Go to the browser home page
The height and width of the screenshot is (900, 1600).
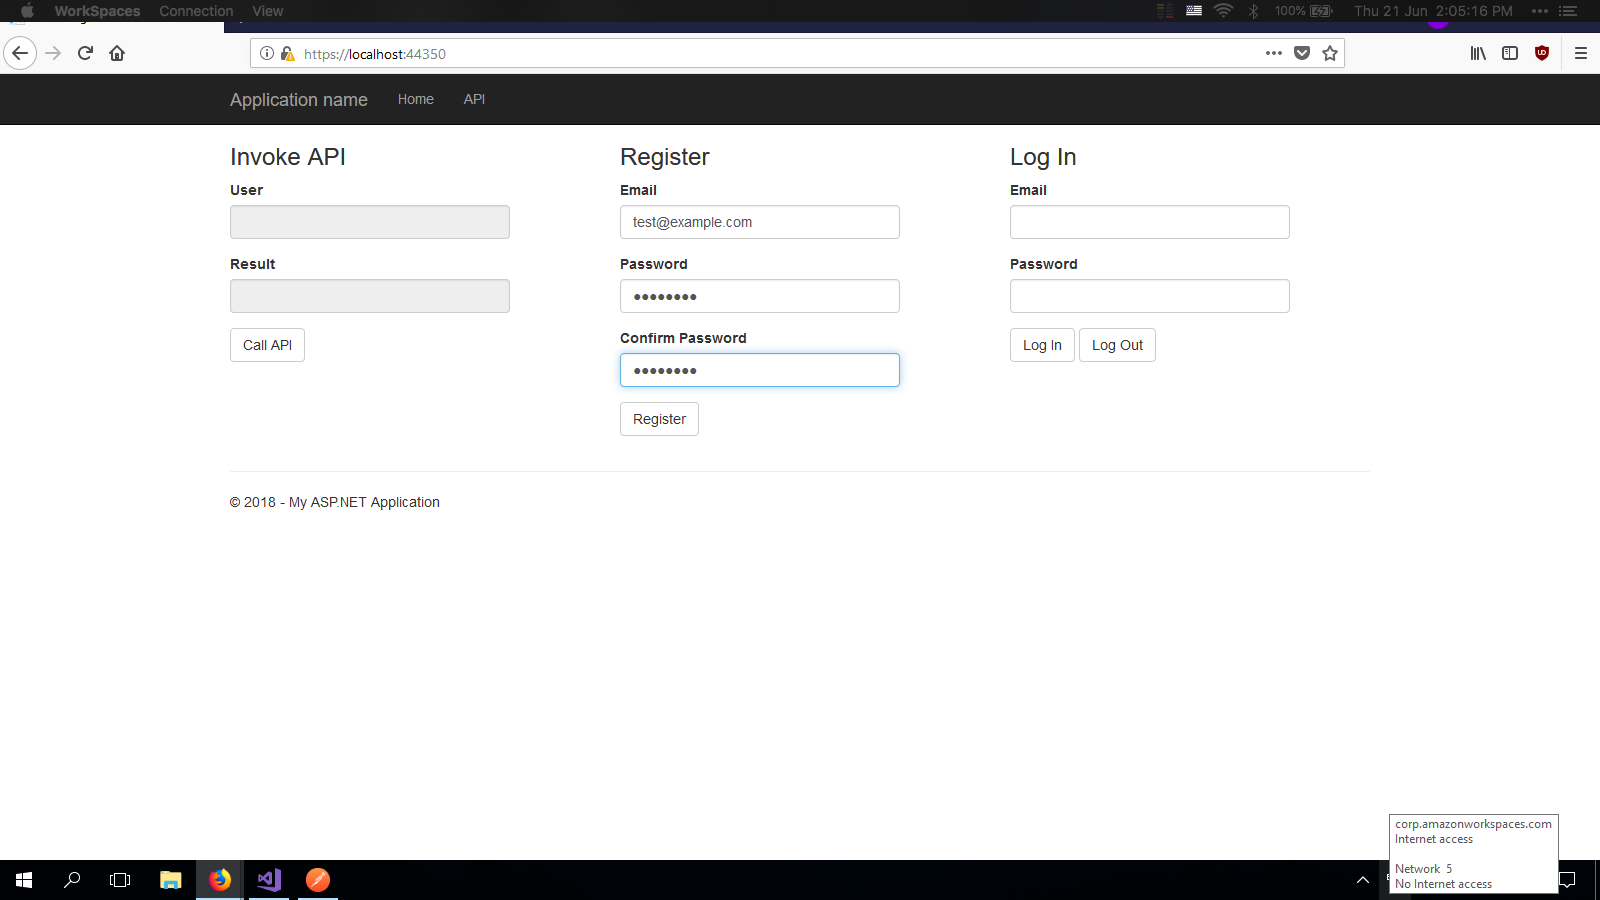point(117,53)
